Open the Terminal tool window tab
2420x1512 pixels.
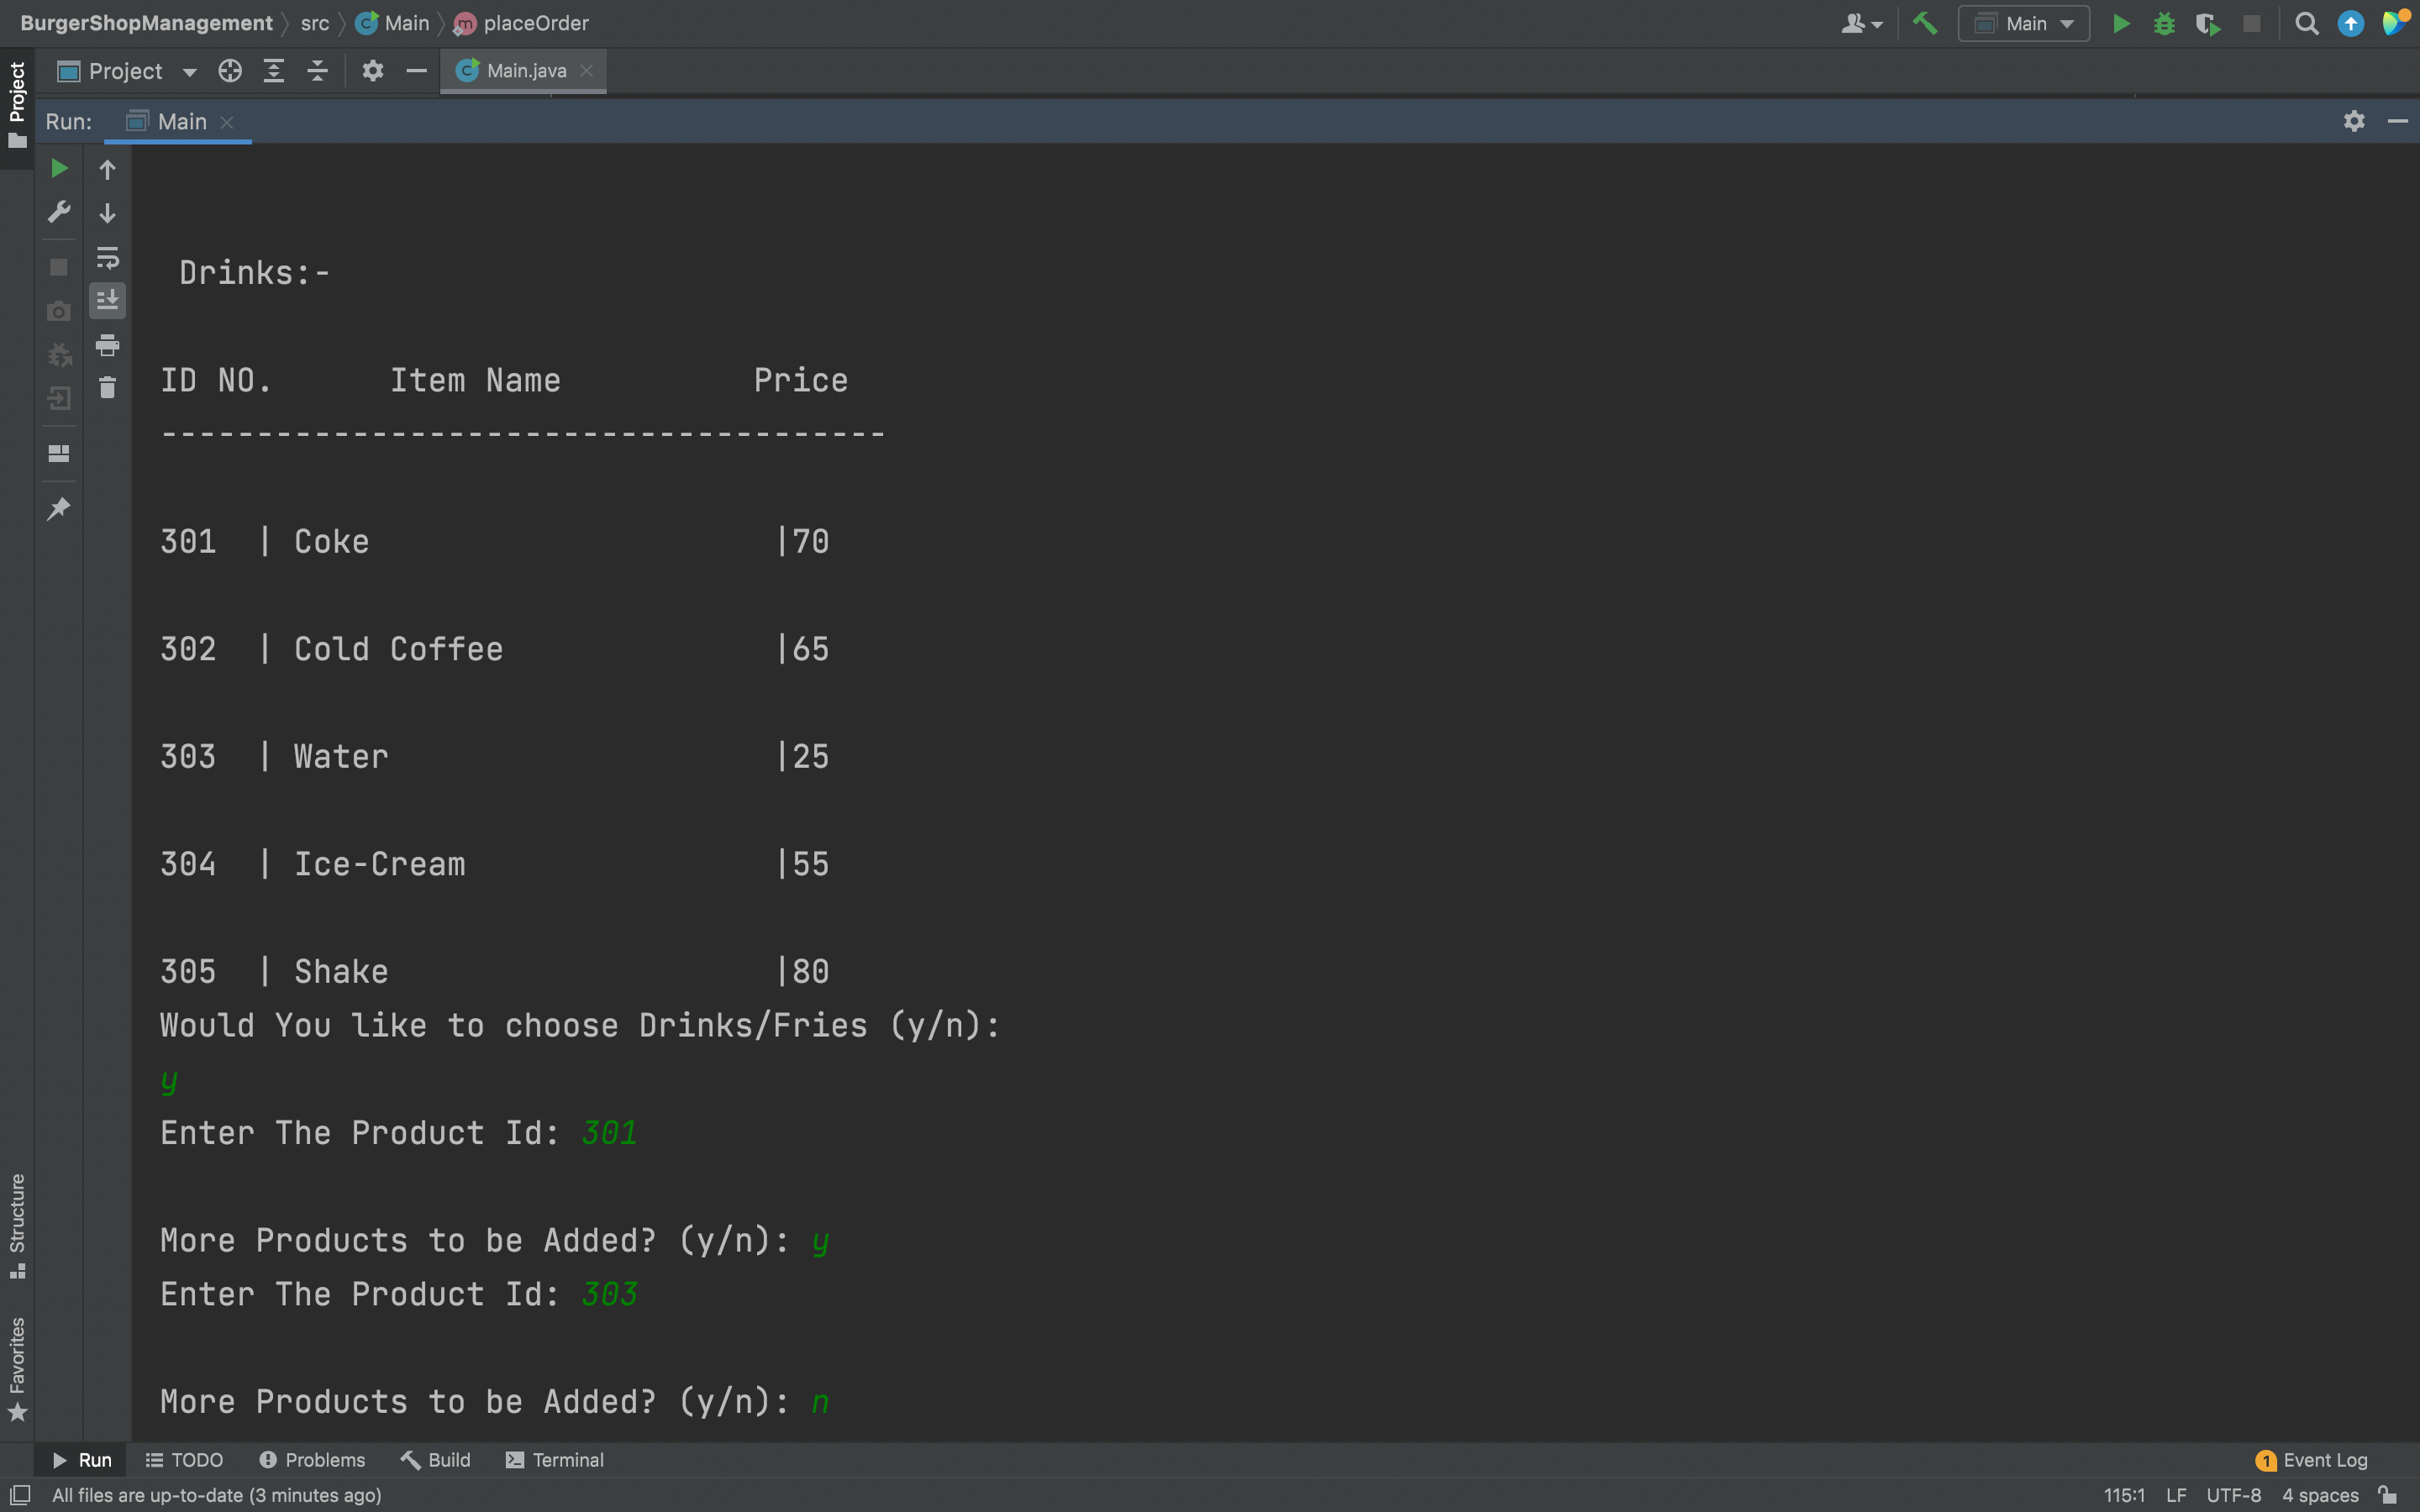click(555, 1460)
